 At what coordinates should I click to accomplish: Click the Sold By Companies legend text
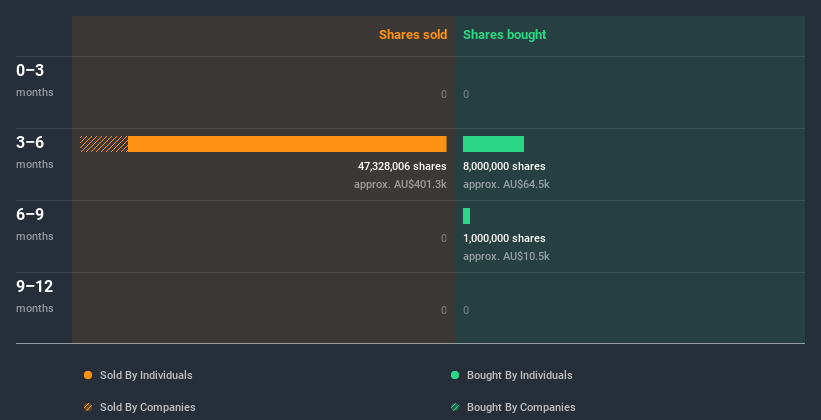tap(148, 407)
